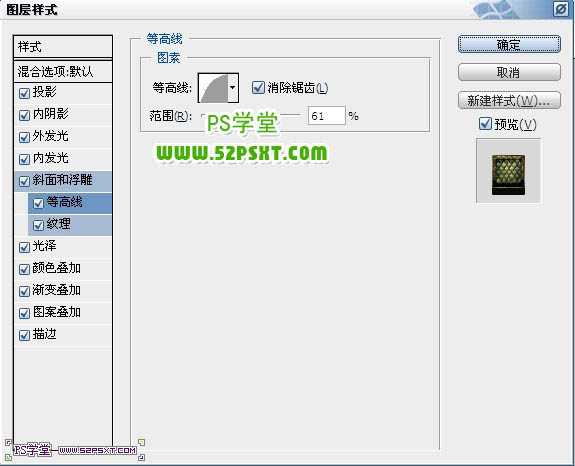
Task: Select the 等高线 sub-item label
Action: 65,202
